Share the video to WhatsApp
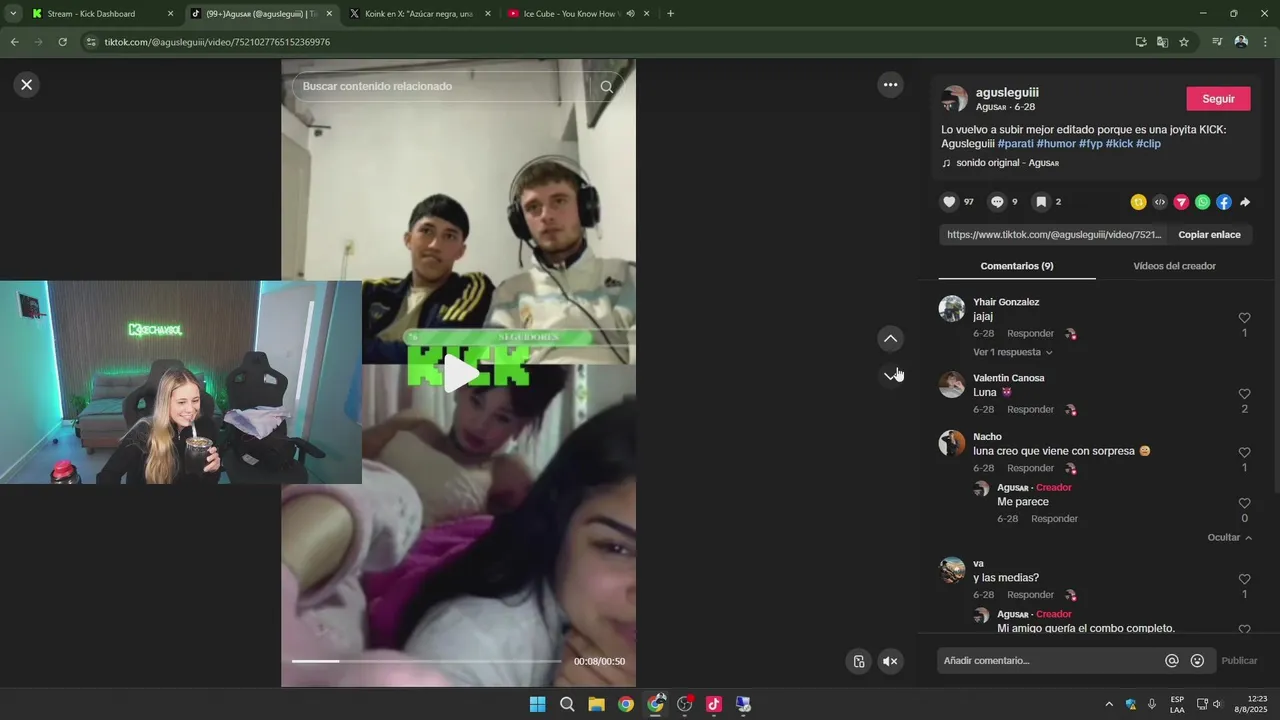 (1202, 202)
